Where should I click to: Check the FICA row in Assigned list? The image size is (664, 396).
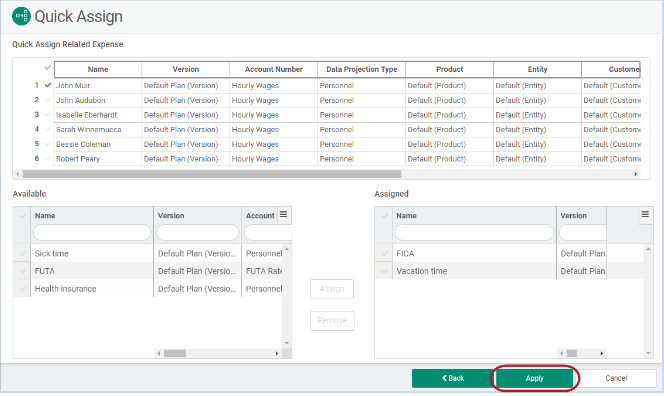(384, 253)
